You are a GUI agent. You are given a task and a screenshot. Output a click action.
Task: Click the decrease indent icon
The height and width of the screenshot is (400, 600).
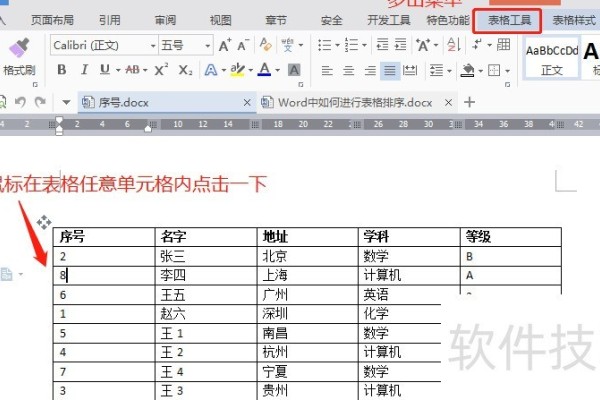point(382,45)
